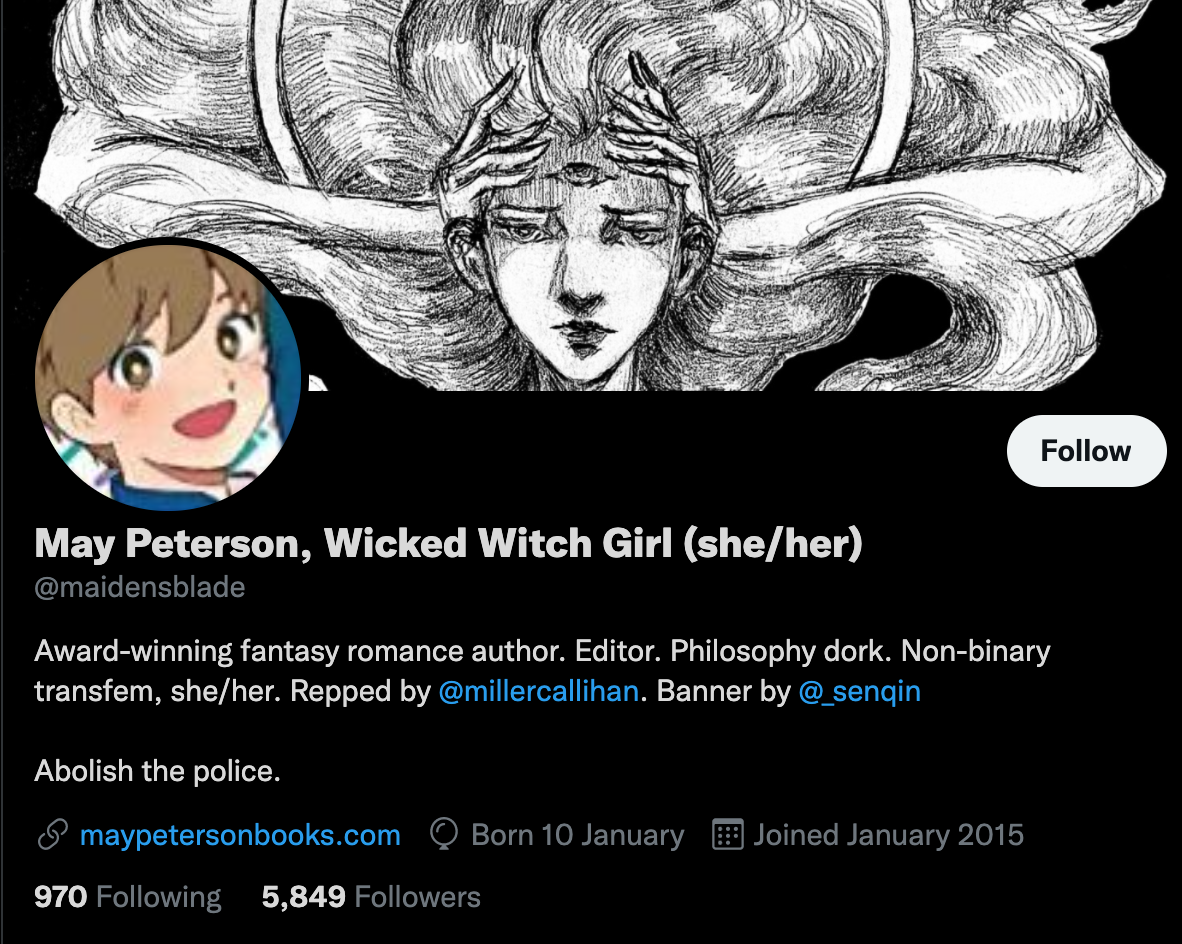The height and width of the screenshot is (944, 1182).
Task: Click the 'Award-winning fantasy romance author' bio text
Action: pos(300,651)
